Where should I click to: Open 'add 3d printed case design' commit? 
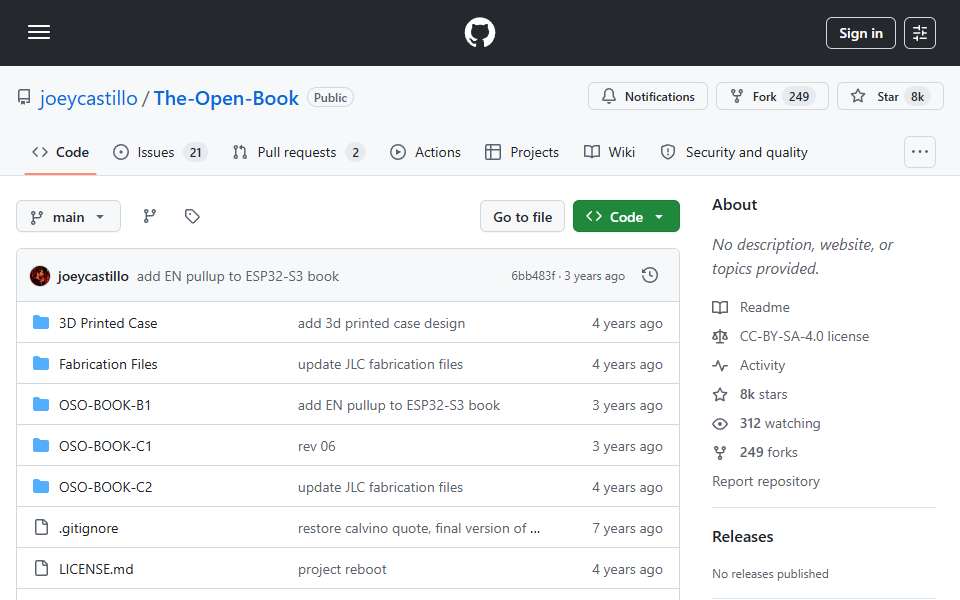[381, 323]
